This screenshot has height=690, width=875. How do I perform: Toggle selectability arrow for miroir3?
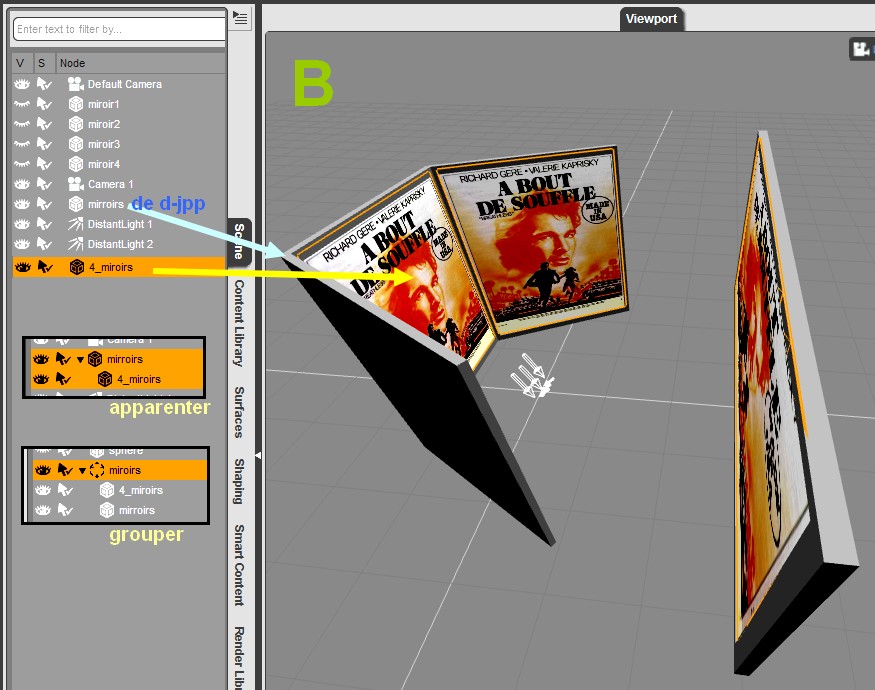point(44,144)
